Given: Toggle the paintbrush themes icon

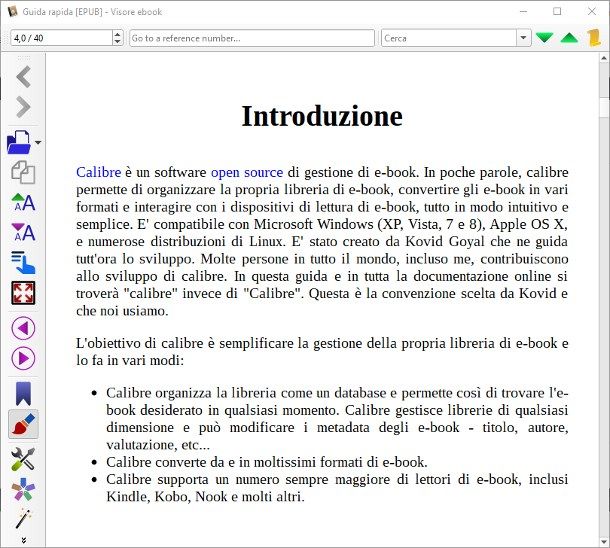Looking at the screenshot, I should 23,424.
